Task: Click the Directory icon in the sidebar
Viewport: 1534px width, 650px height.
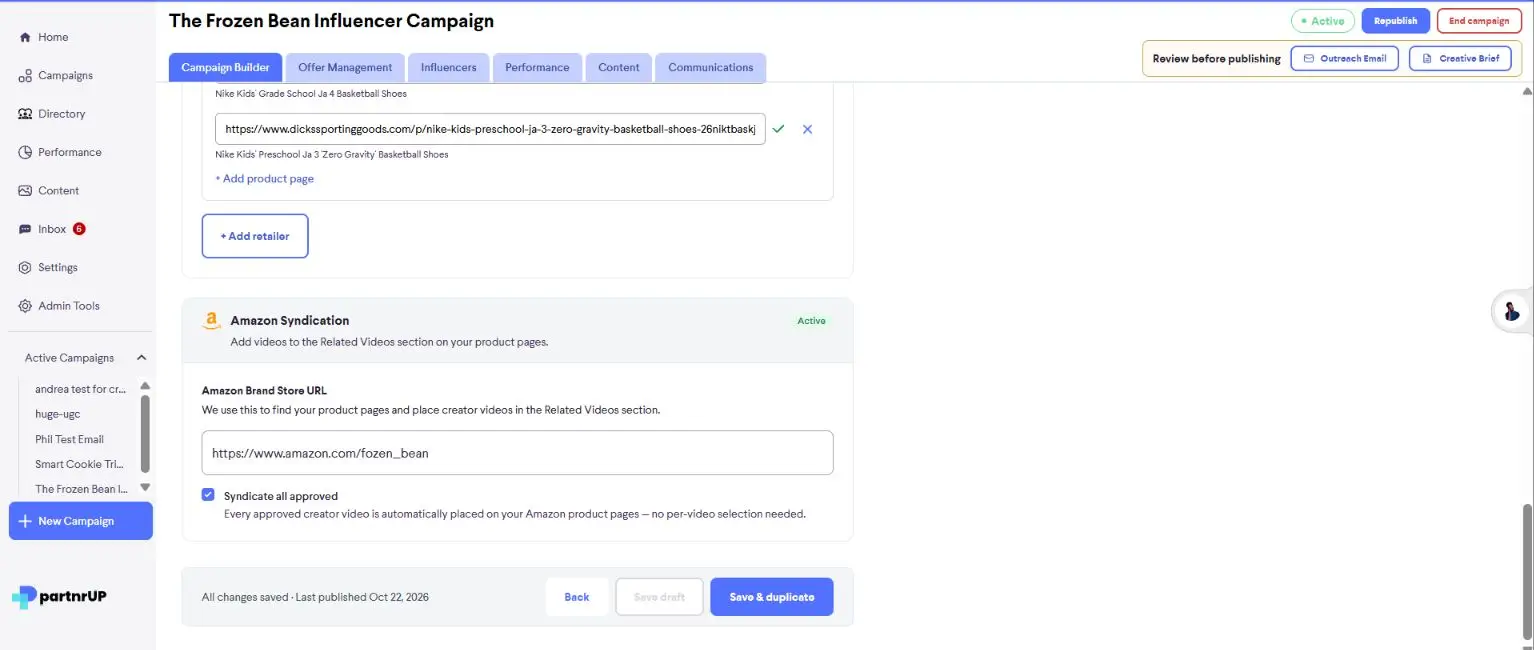Action: pyautogui.click(x=25, y=114)
